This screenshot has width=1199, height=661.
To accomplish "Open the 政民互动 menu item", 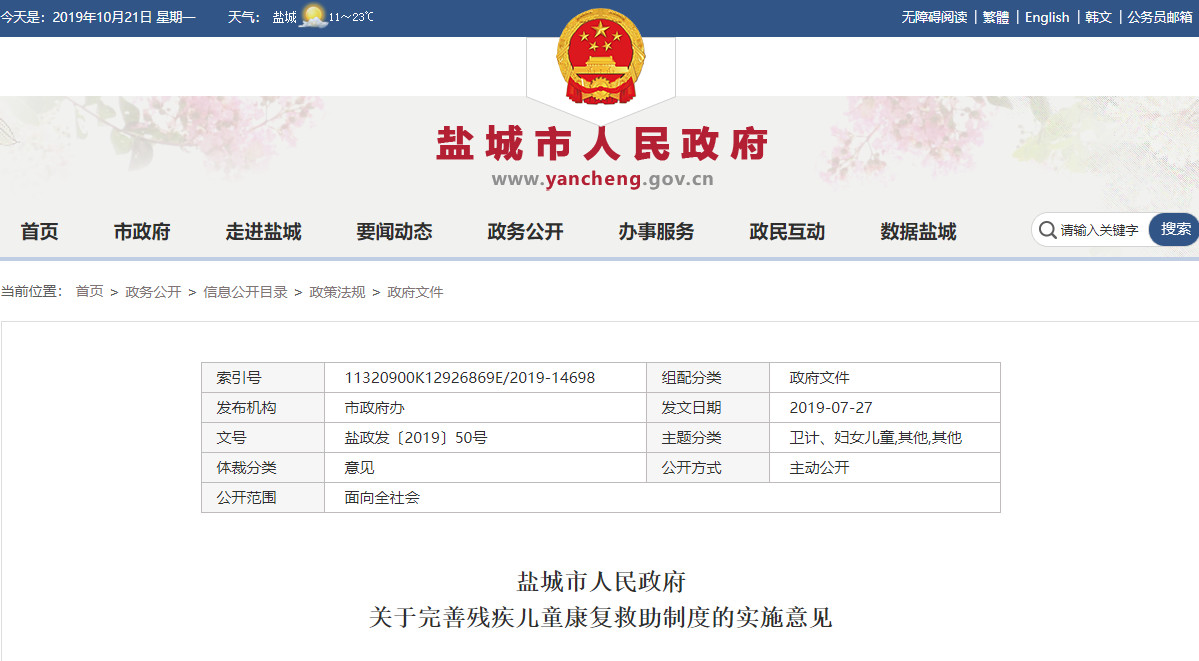I will (787, 232).
